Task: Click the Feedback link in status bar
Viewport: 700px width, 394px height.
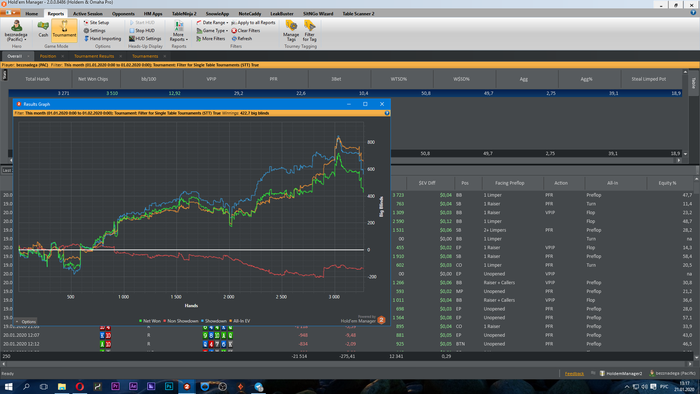Action: tap(574, 373)
